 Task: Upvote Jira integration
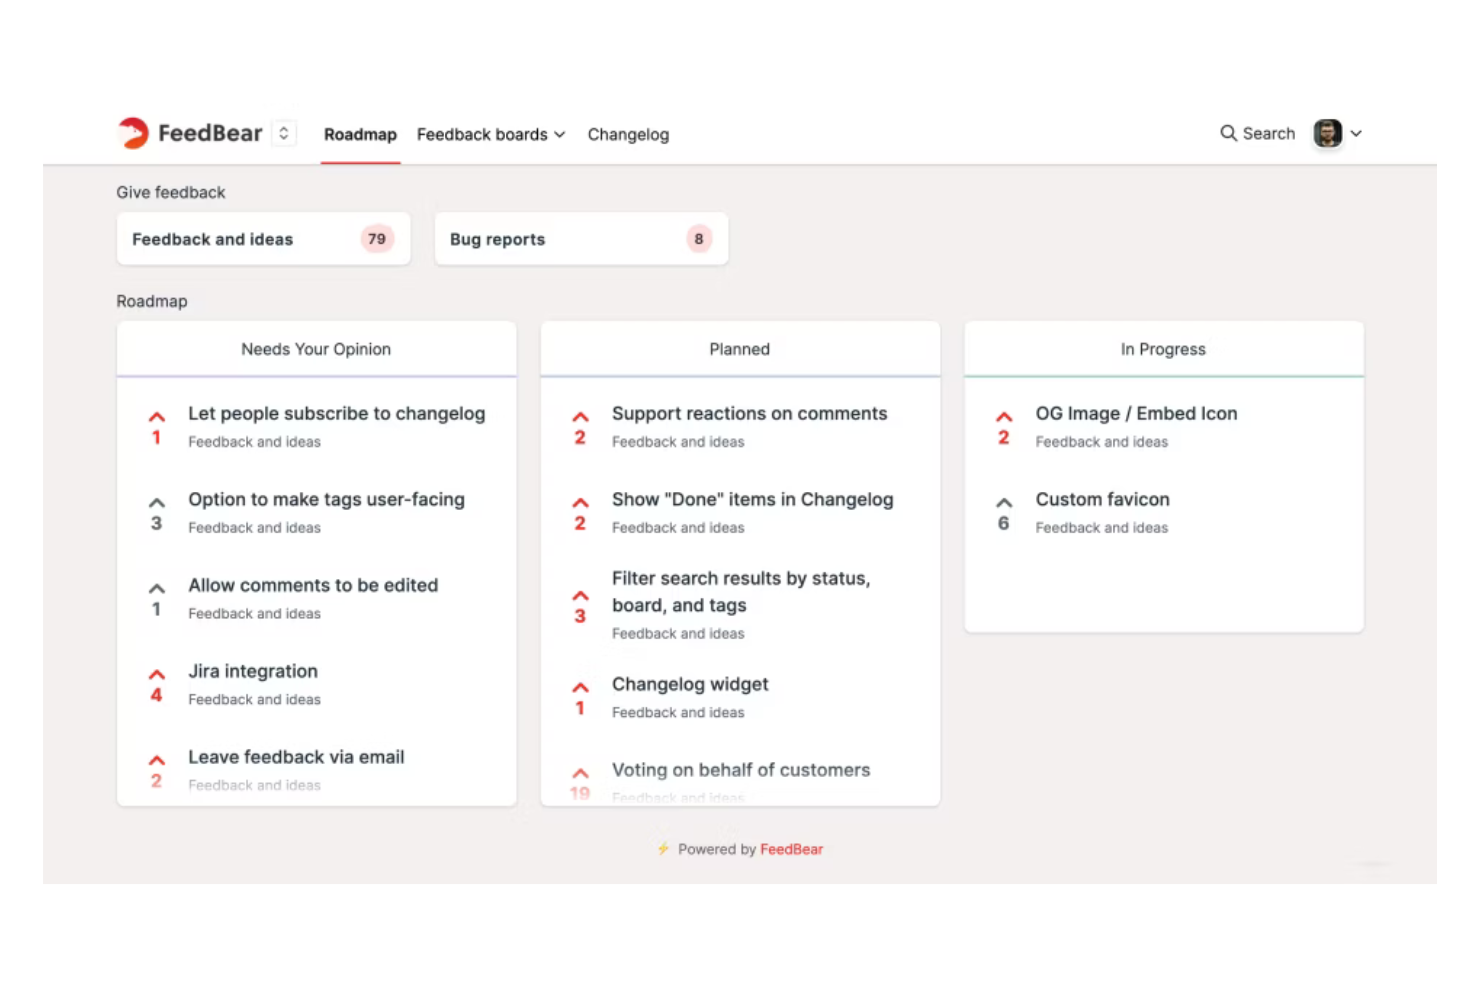(x=157, y=675)
